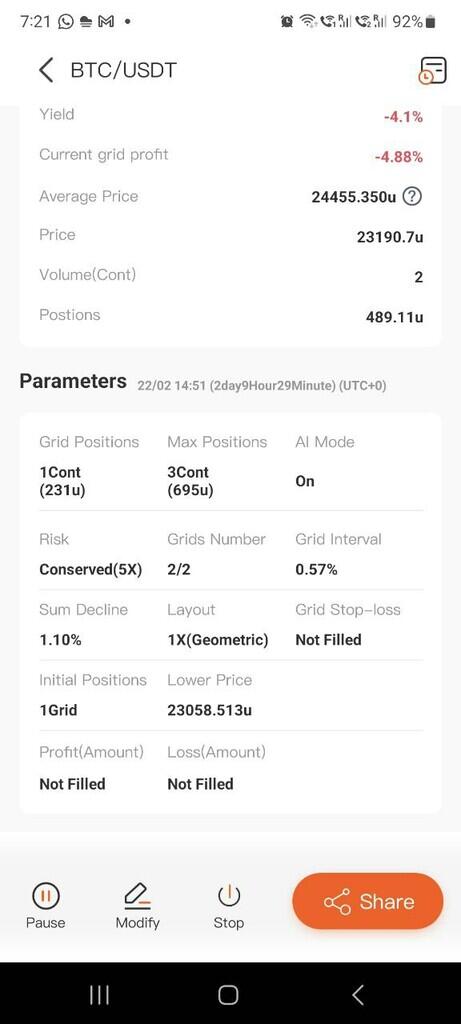The width and height of the screenshot is (461, 1024).
Task: Toggle the AI Mode On value
Action: pyautogui.click(x=305, y=481)
